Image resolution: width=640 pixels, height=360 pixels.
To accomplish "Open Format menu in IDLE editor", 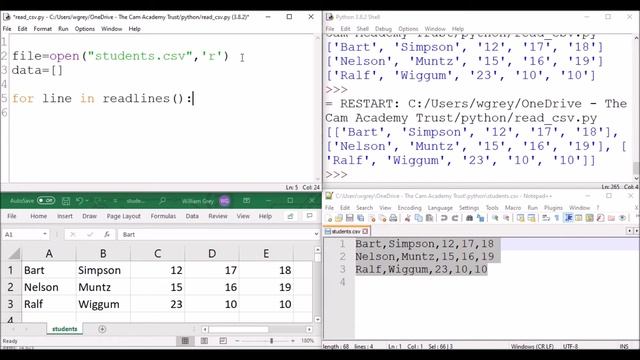I will 42,29.
